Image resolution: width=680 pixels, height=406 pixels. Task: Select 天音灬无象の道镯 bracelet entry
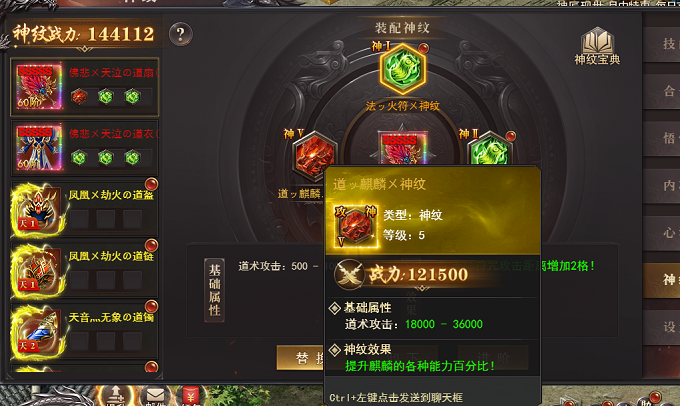(85, 331)
